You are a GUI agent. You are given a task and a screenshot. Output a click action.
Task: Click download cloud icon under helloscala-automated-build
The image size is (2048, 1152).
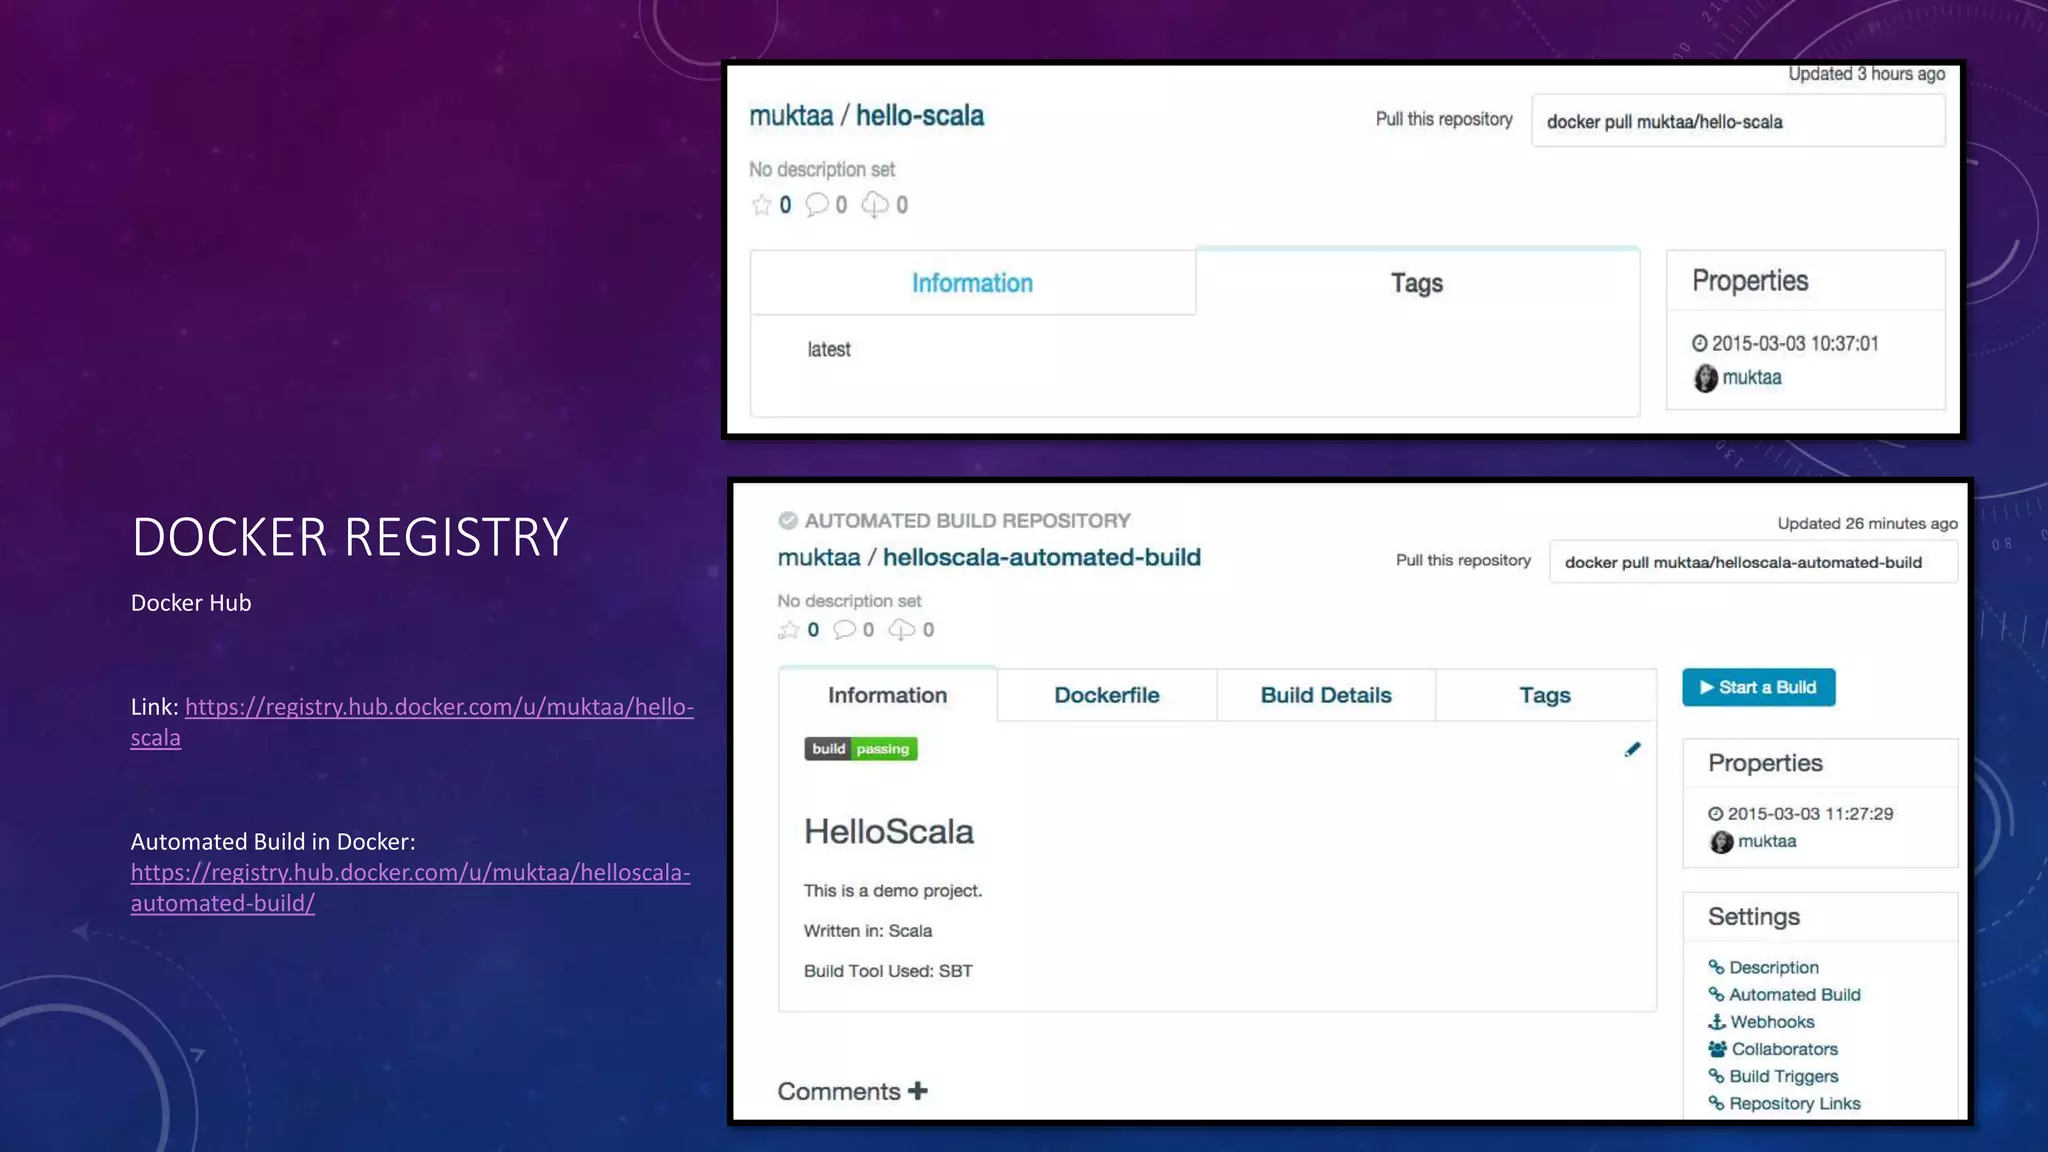(x=902, y=630)
